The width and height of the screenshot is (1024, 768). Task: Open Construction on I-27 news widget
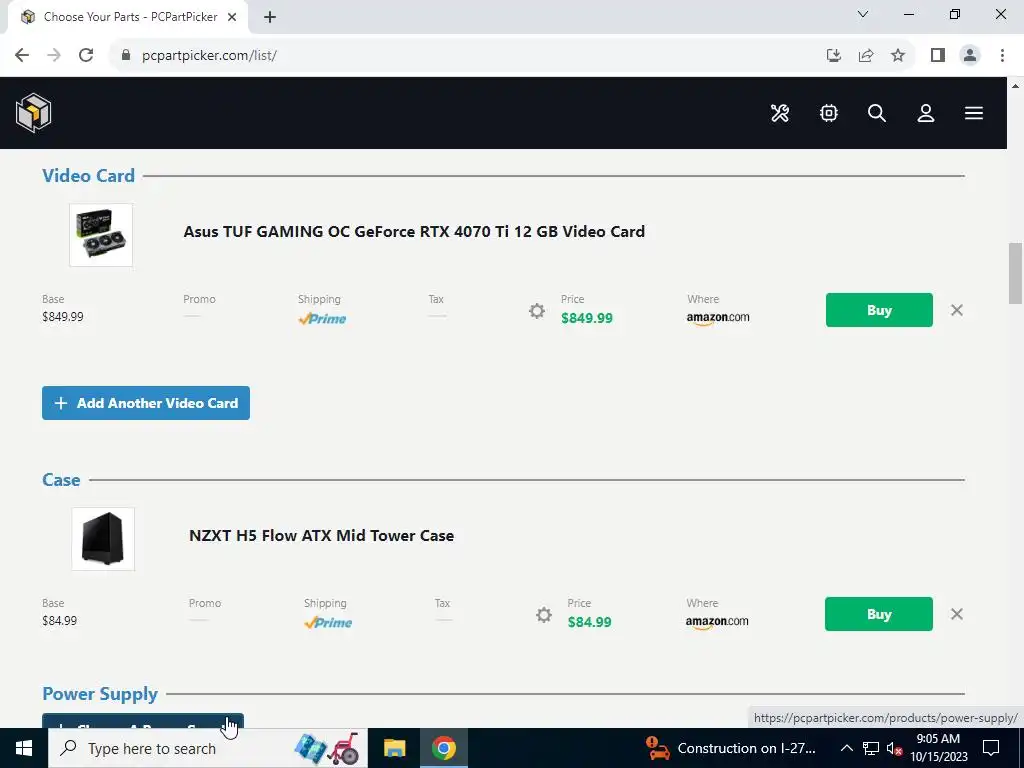pyautogui.click(x=730, y=748)
